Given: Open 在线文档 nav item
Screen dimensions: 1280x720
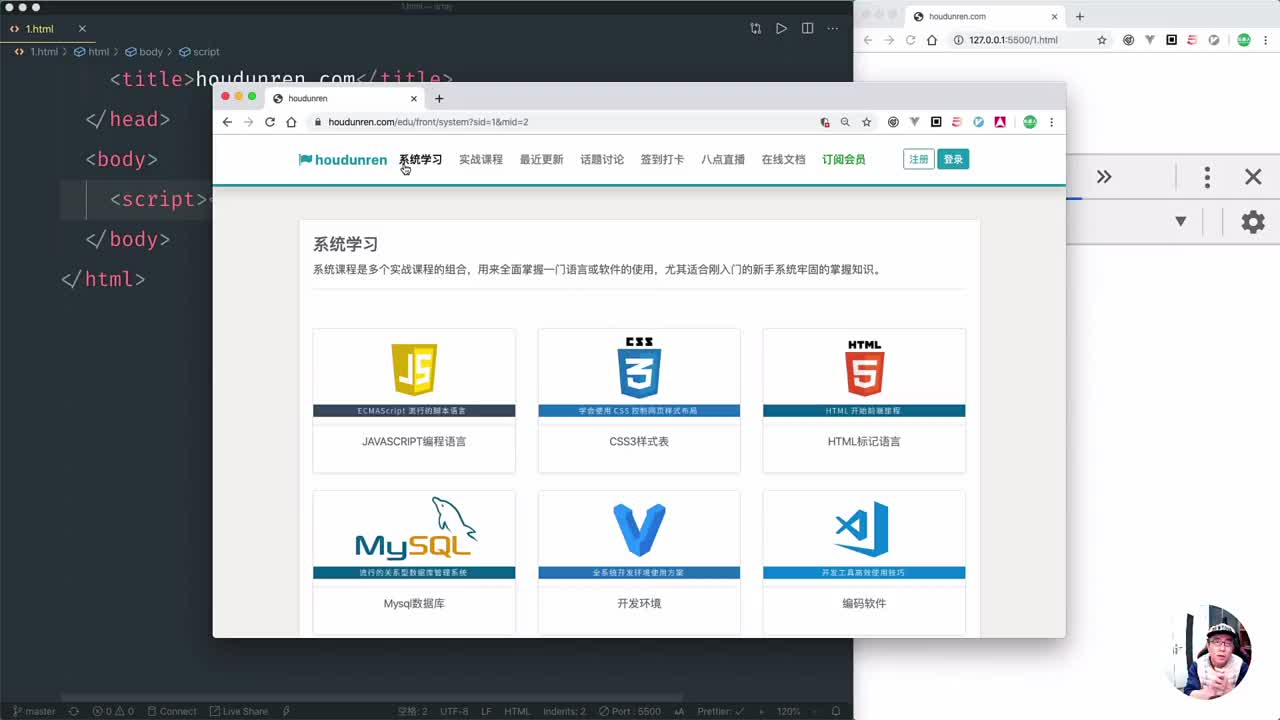Looking at the screenshot, I should pos(783,160).
